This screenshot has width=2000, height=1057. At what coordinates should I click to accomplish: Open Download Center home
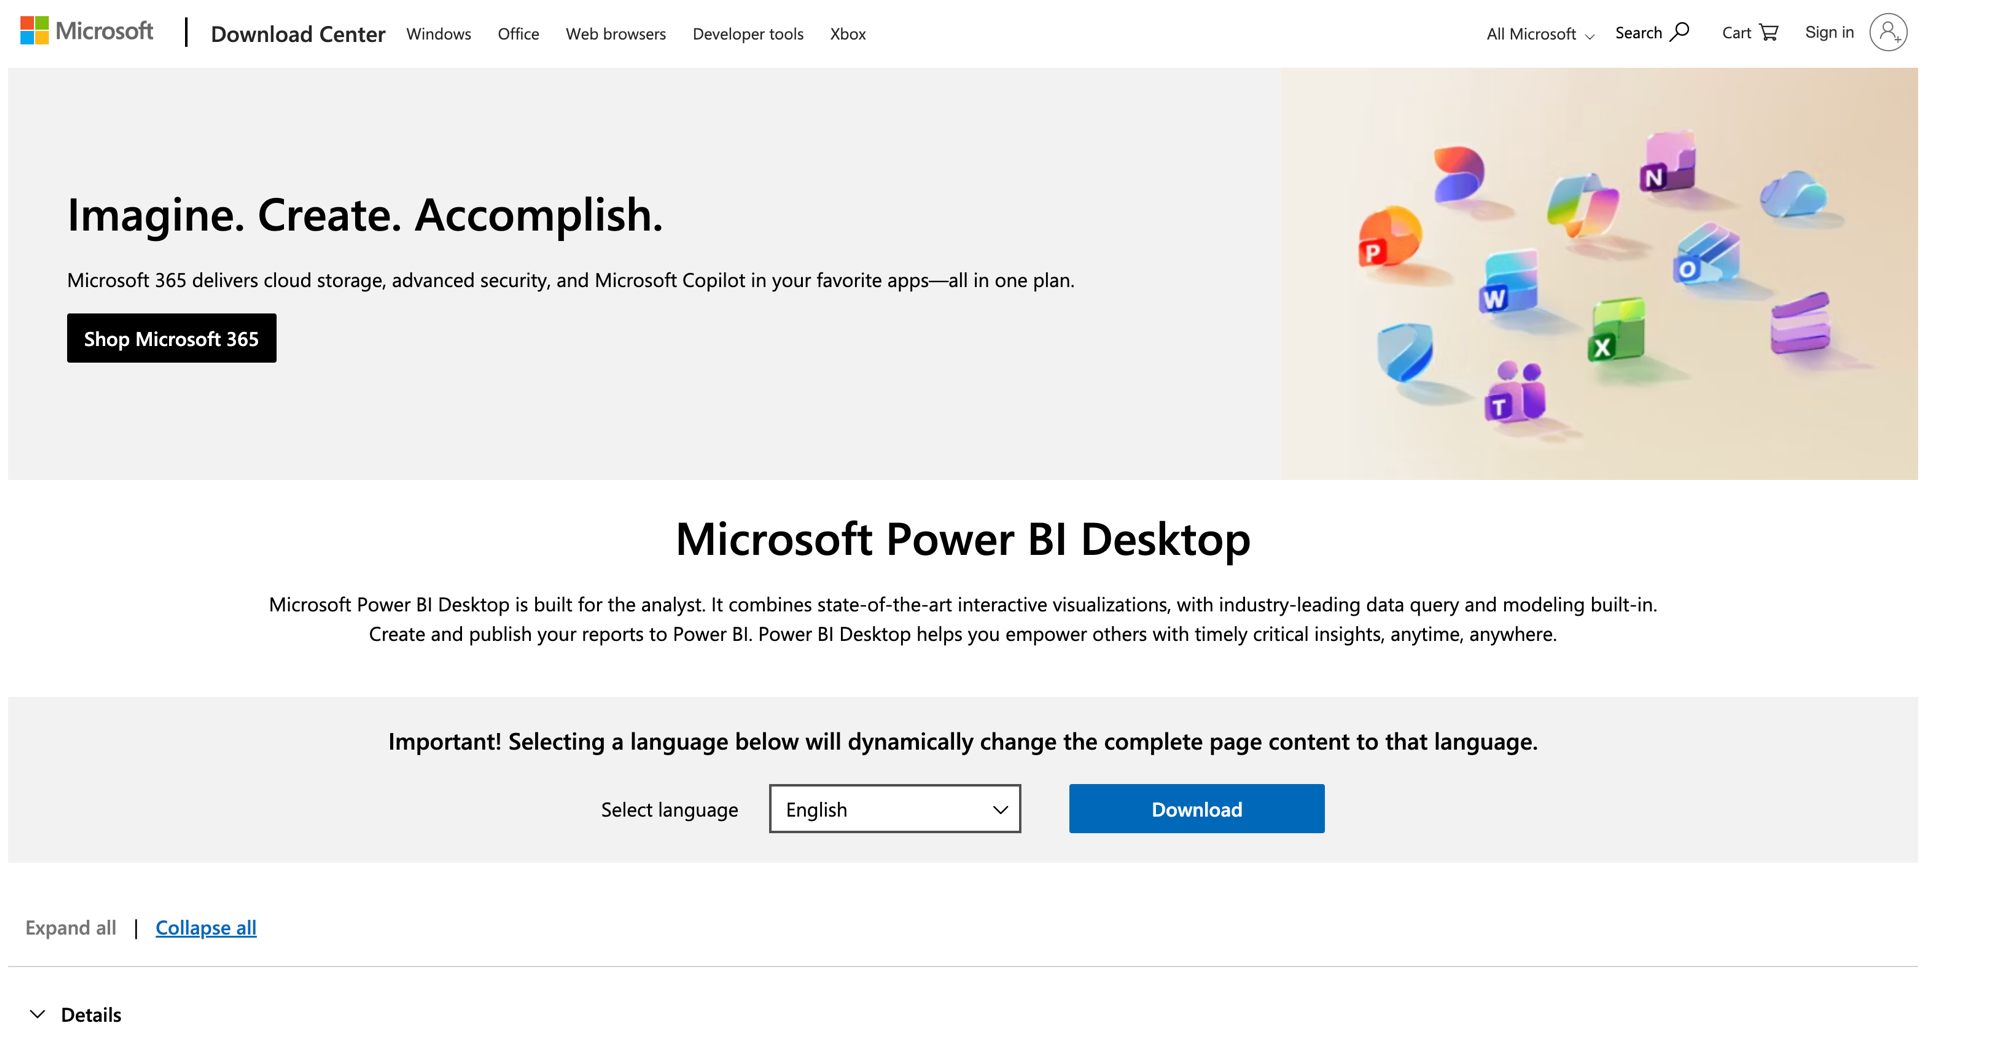298,34
